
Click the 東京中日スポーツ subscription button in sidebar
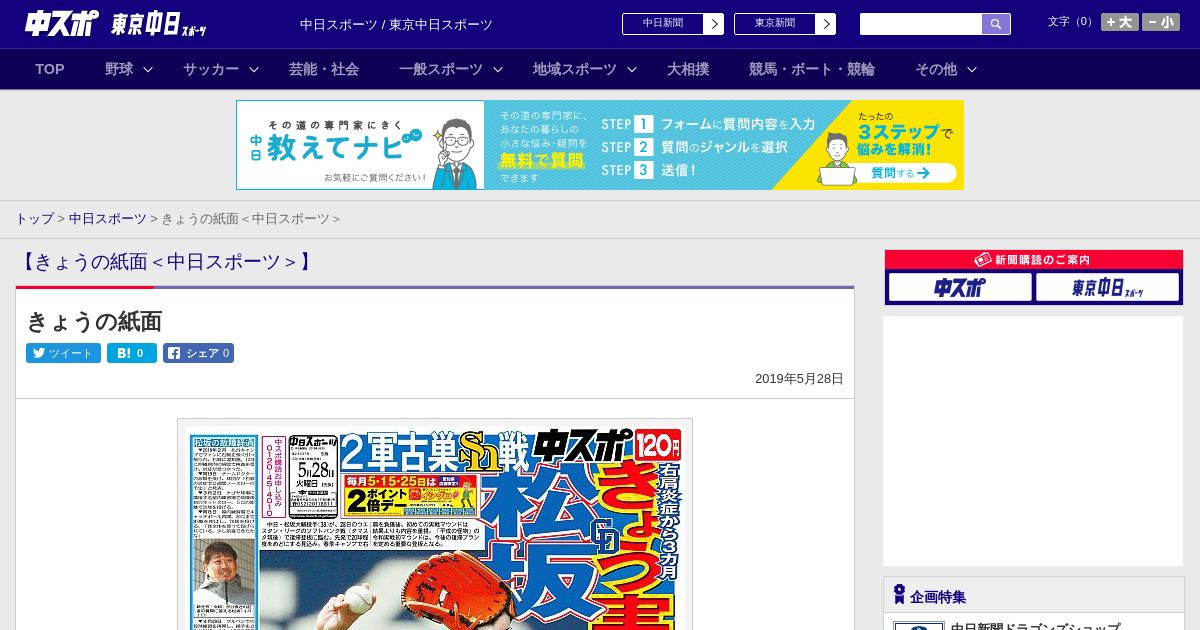tap(1107, 288)
